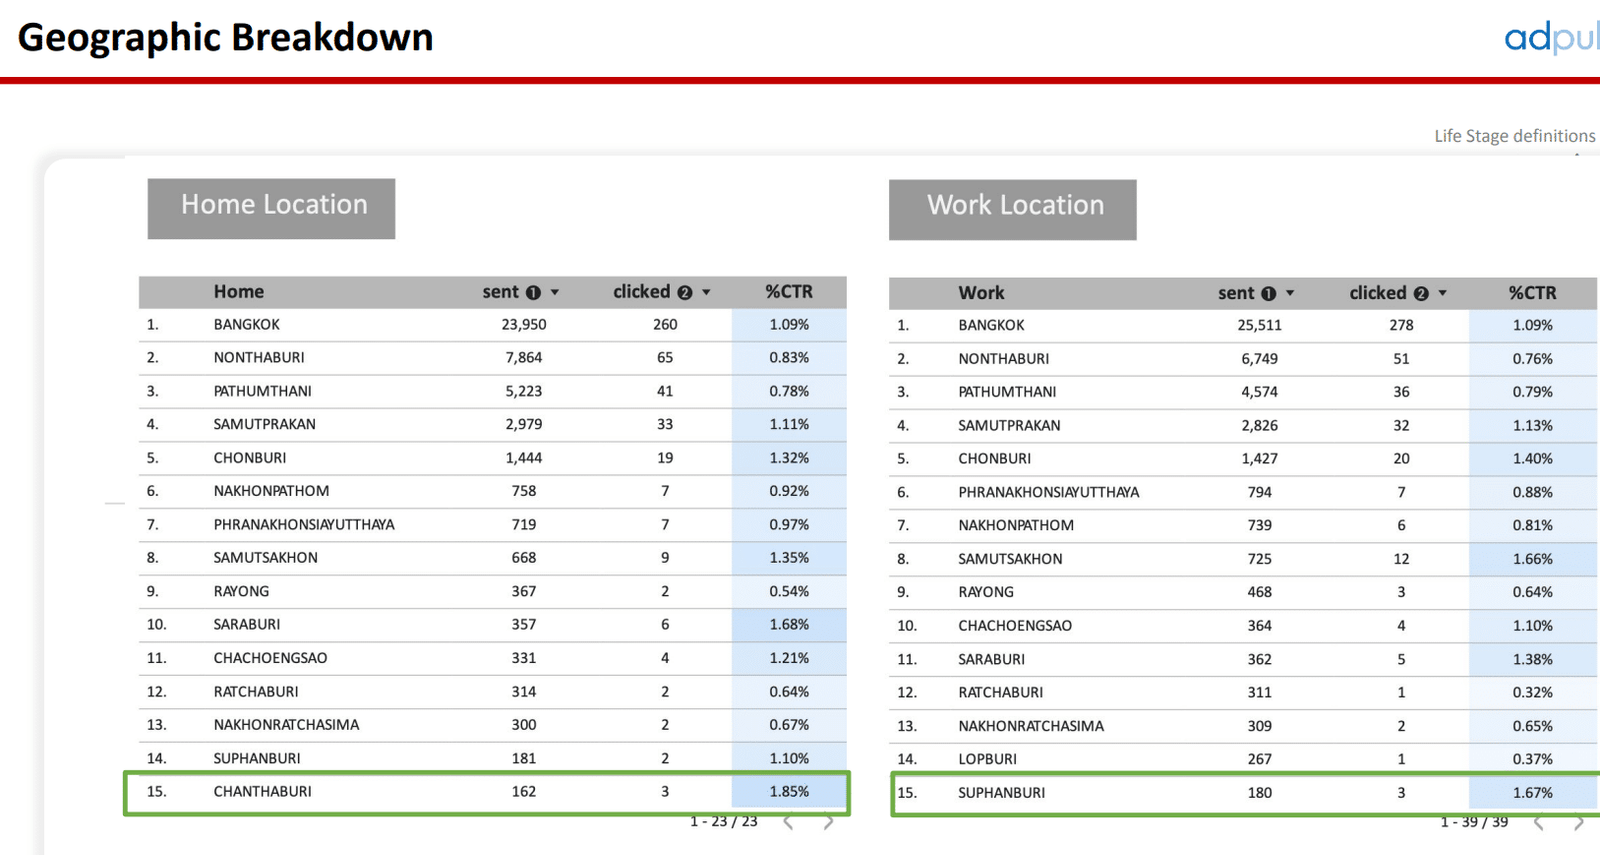Viewport: 1600px width, 855px height.
Task: Click info icon beside Work table clicked
Action: [x=1421, y=294]
